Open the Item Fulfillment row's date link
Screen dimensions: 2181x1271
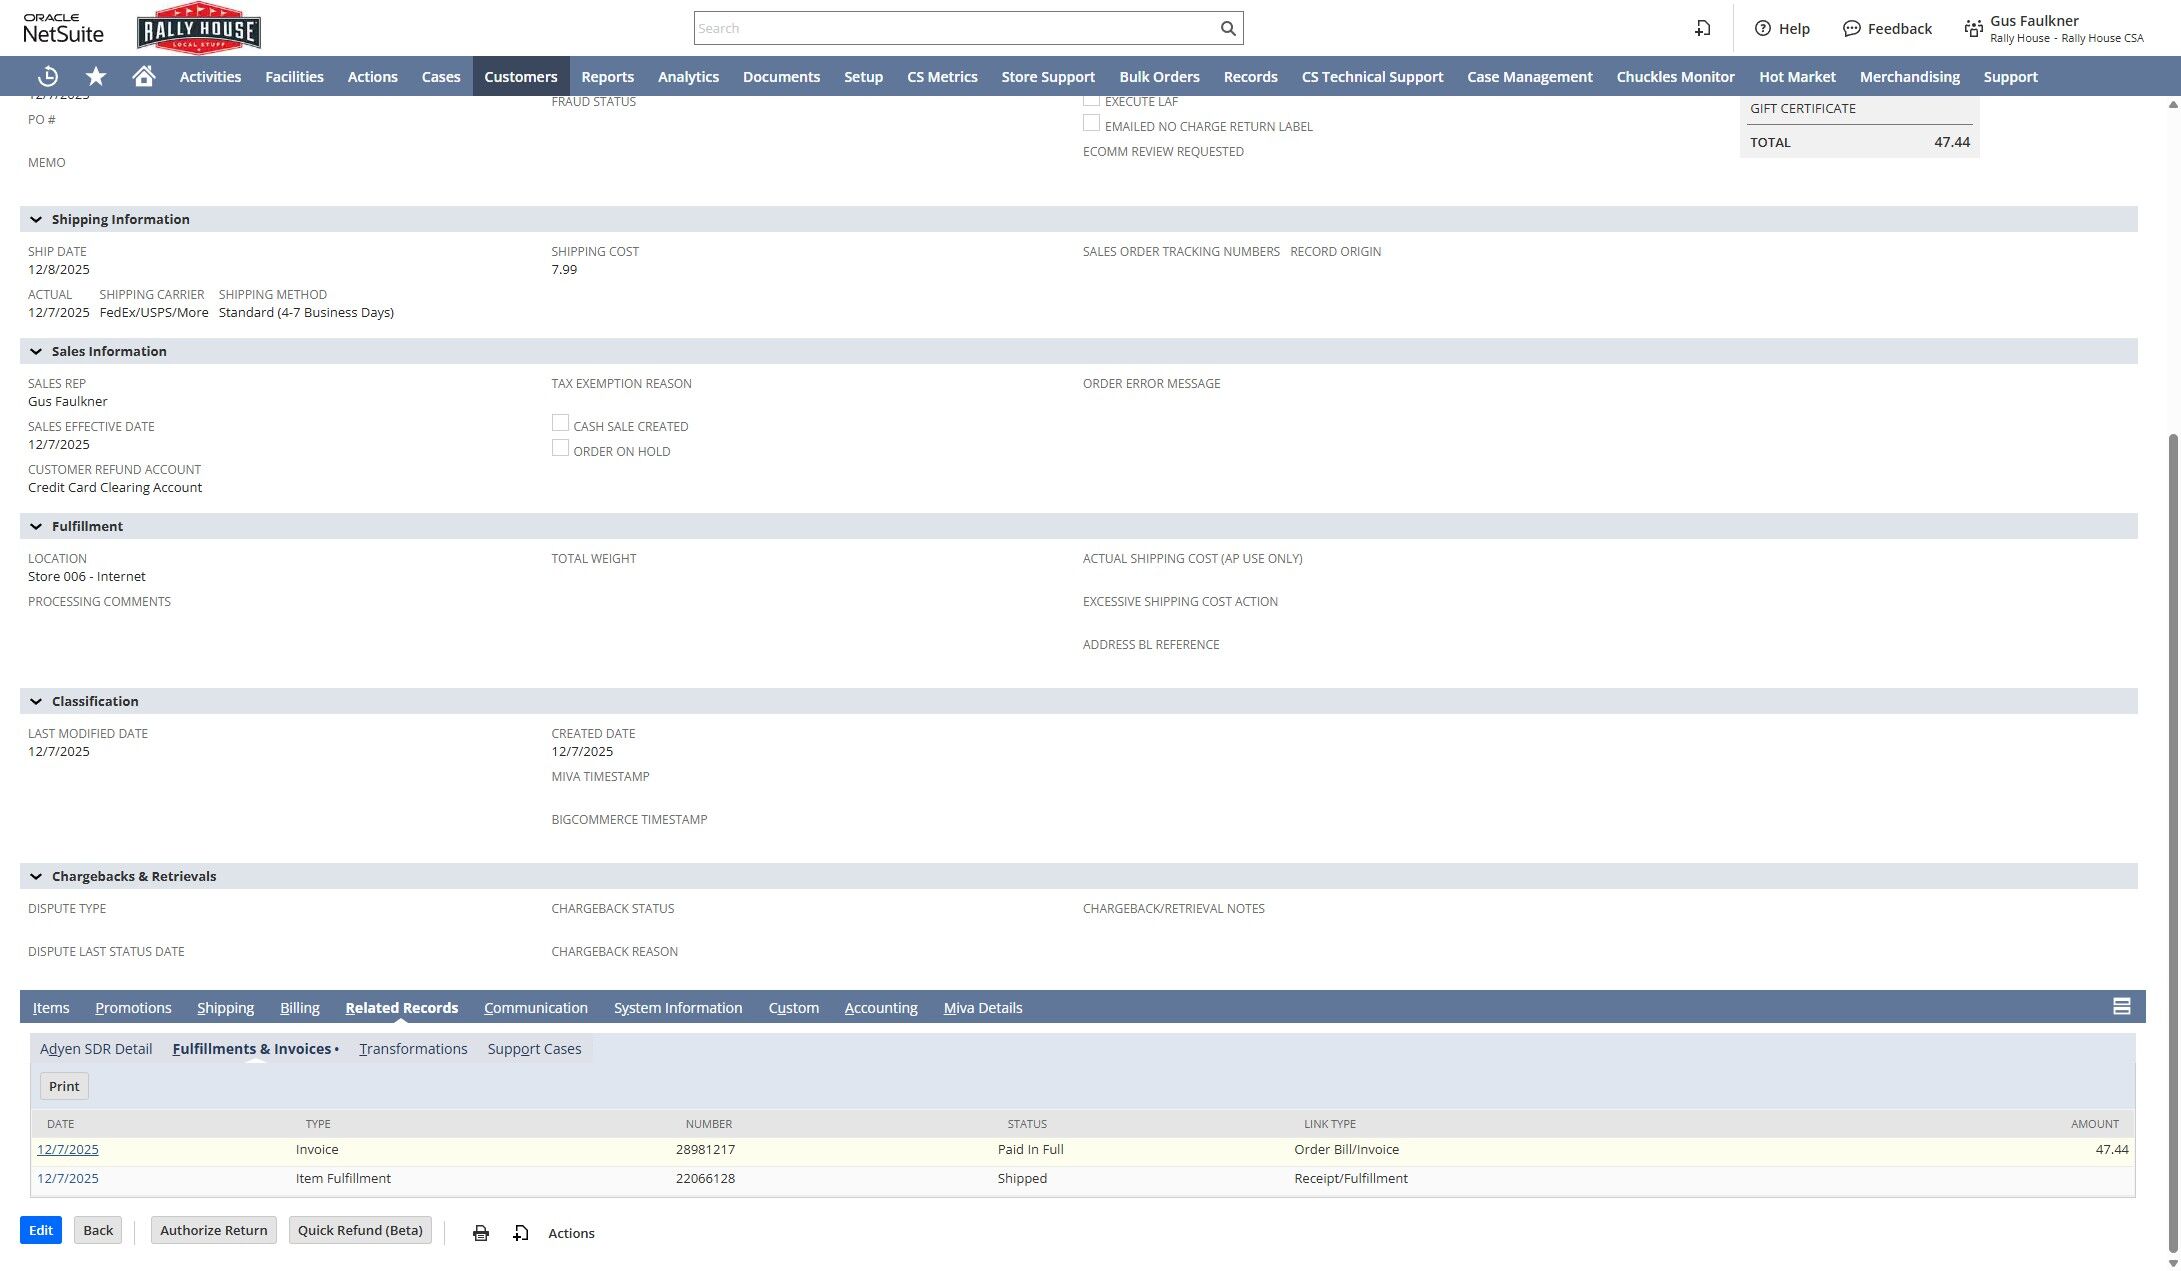pos(68,1179)
